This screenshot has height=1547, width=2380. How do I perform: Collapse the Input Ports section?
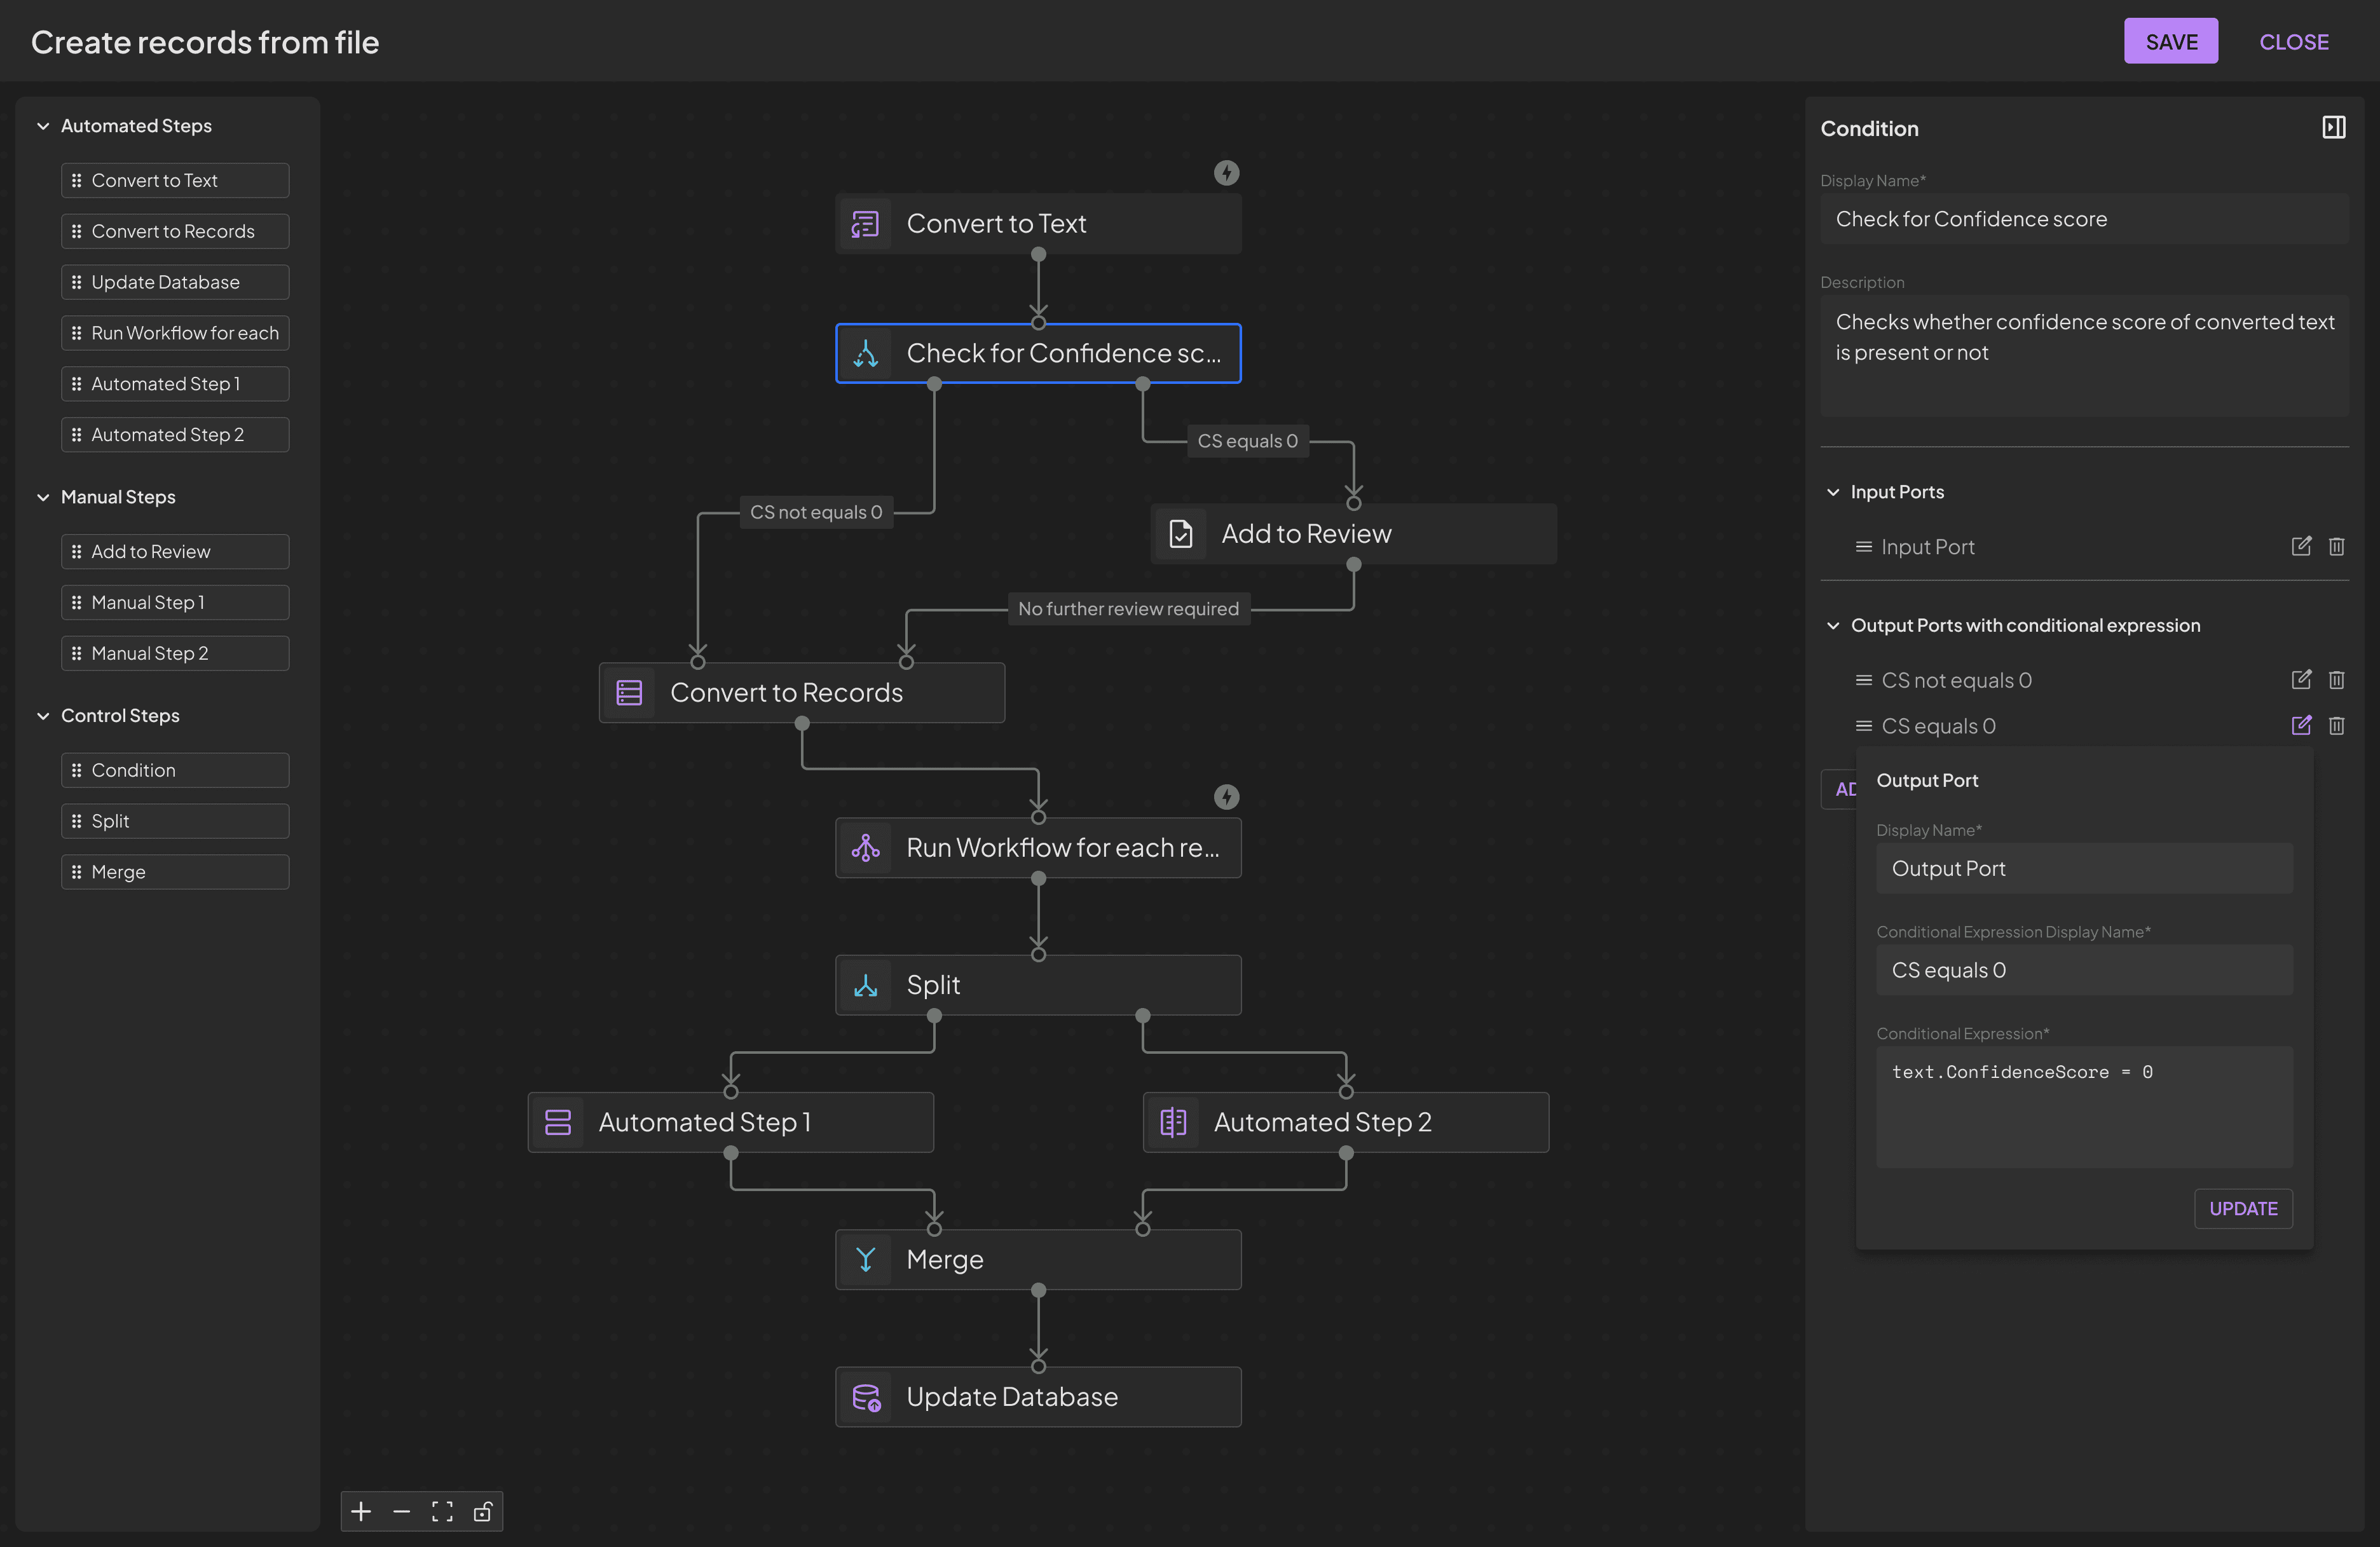(1834, 491)
